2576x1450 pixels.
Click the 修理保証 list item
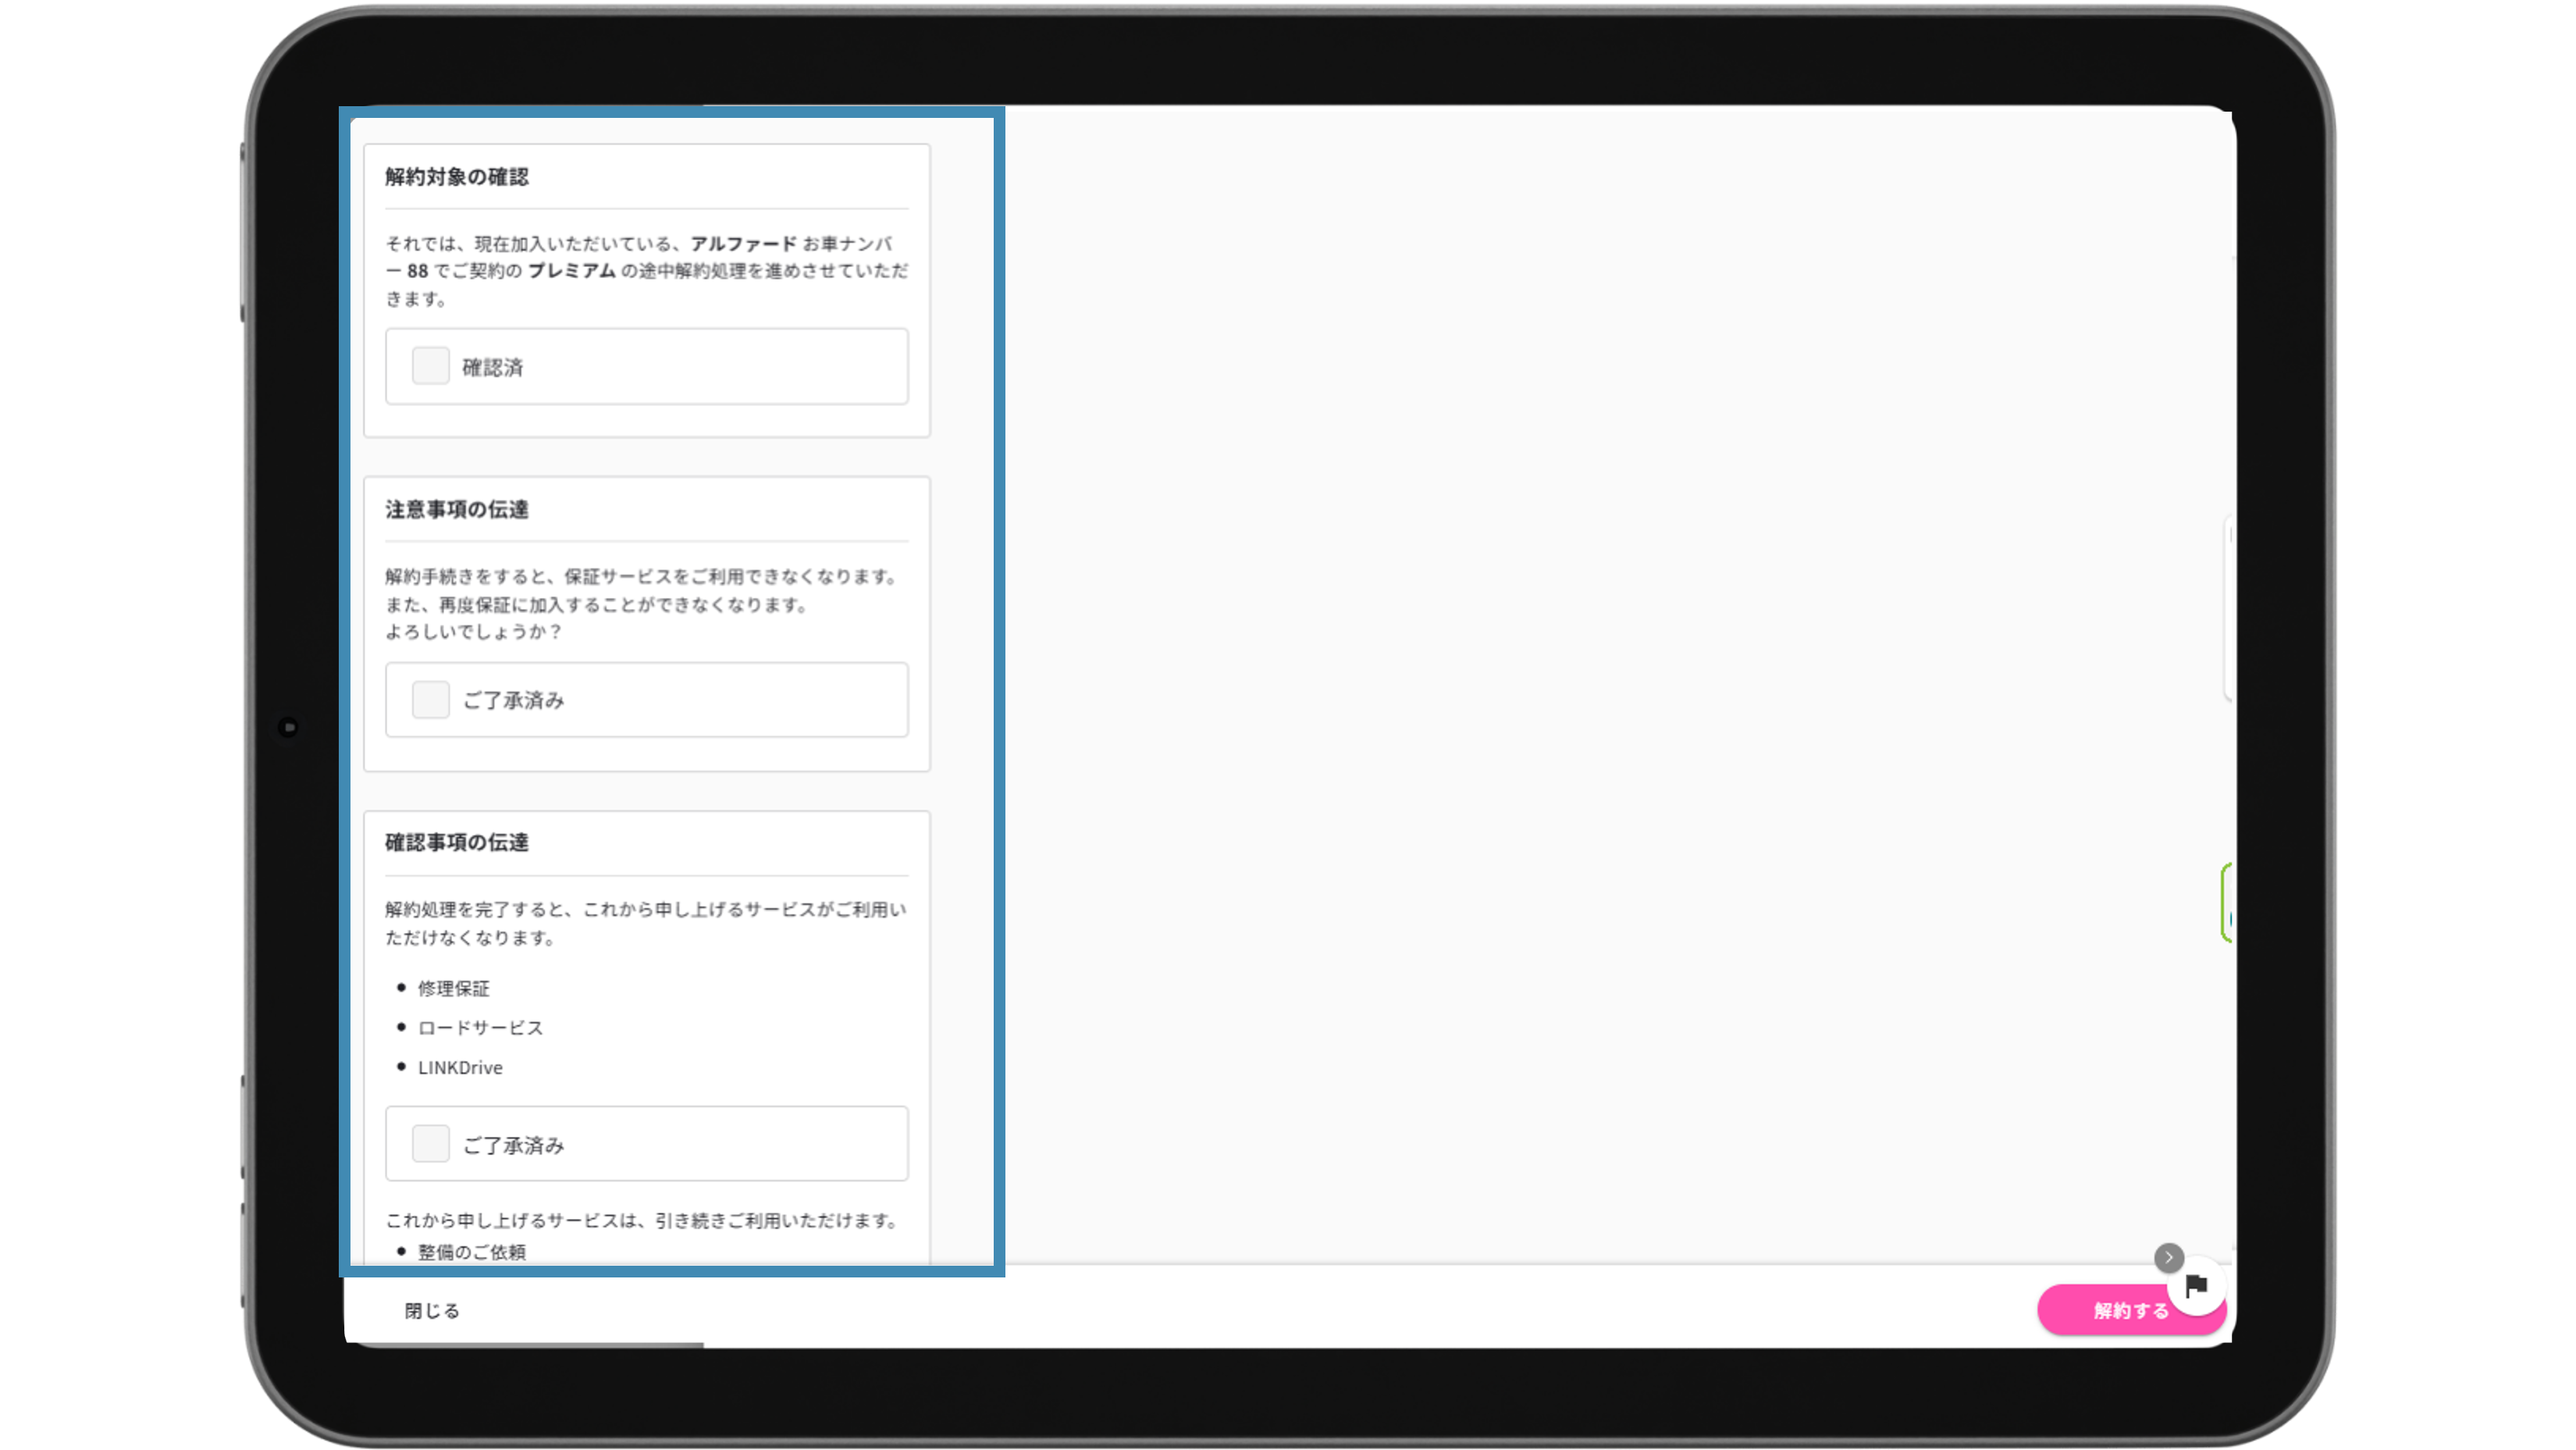453,988
